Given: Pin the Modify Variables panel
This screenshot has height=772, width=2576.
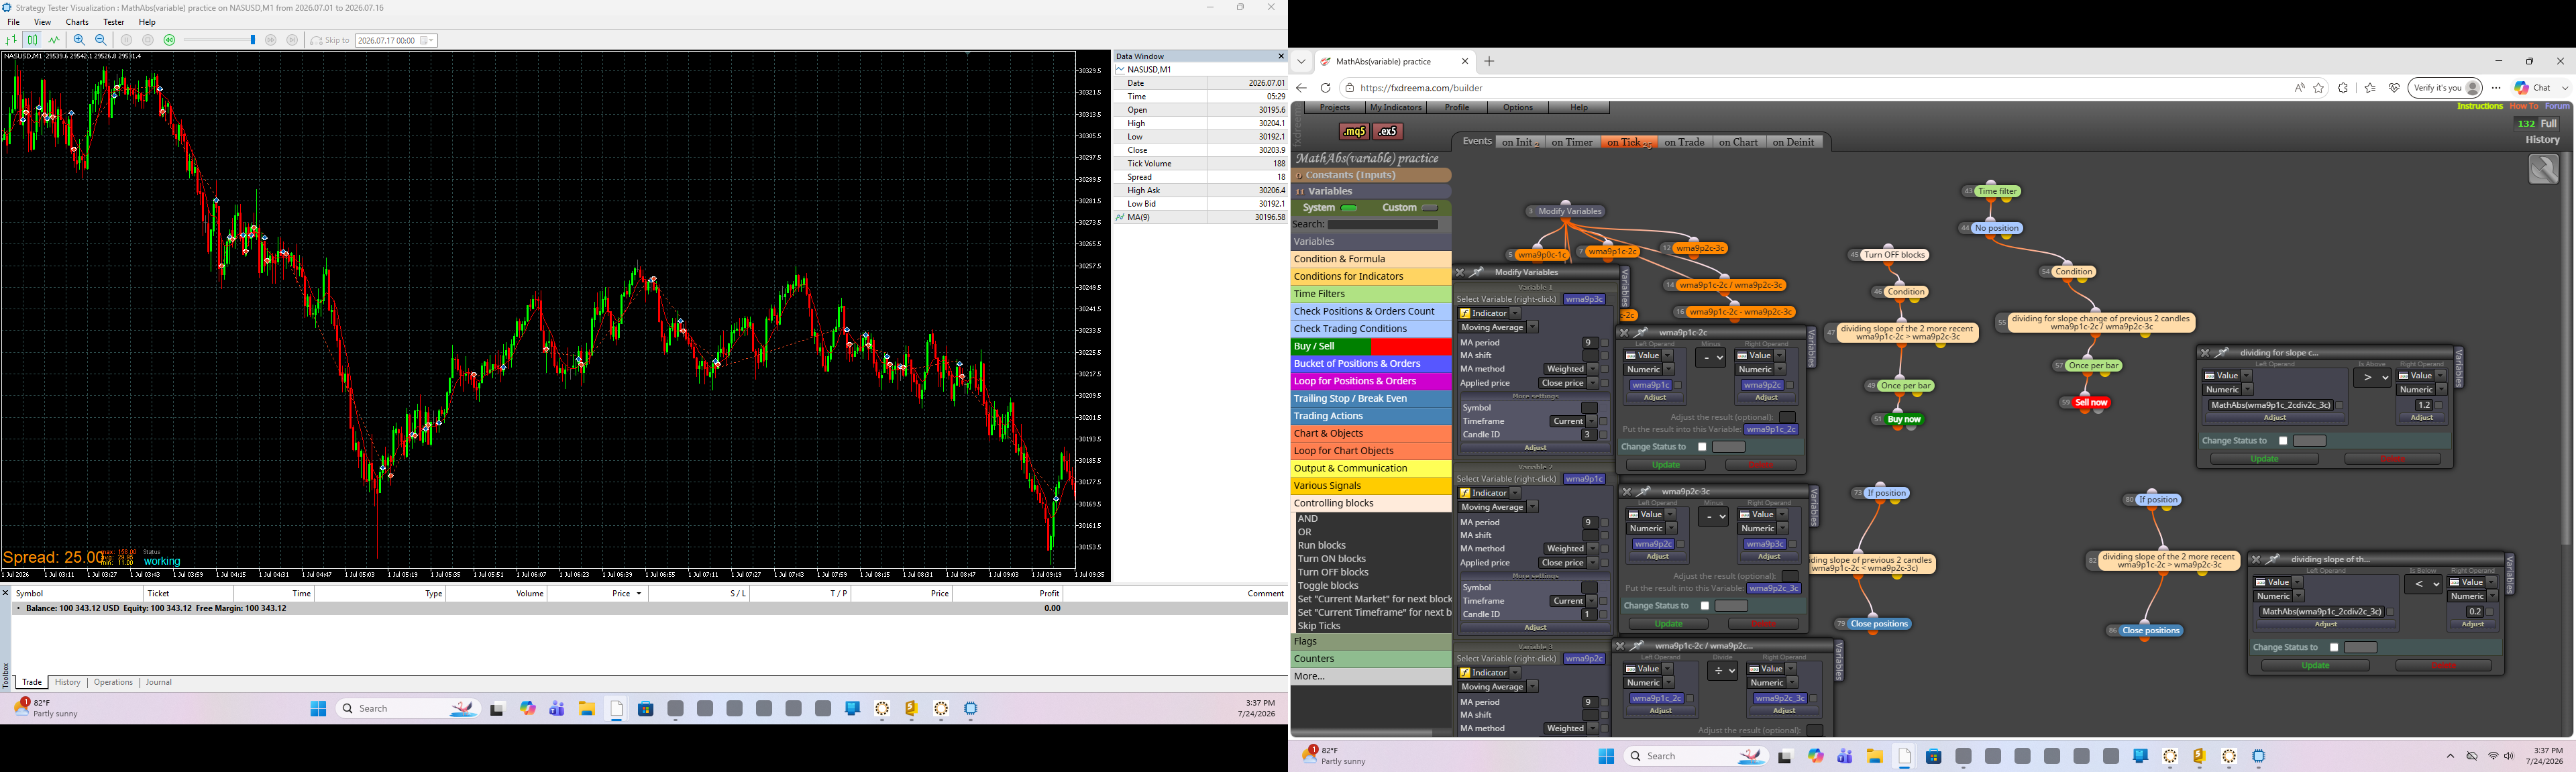Looking at the screenshot, I should (1477, 272).
